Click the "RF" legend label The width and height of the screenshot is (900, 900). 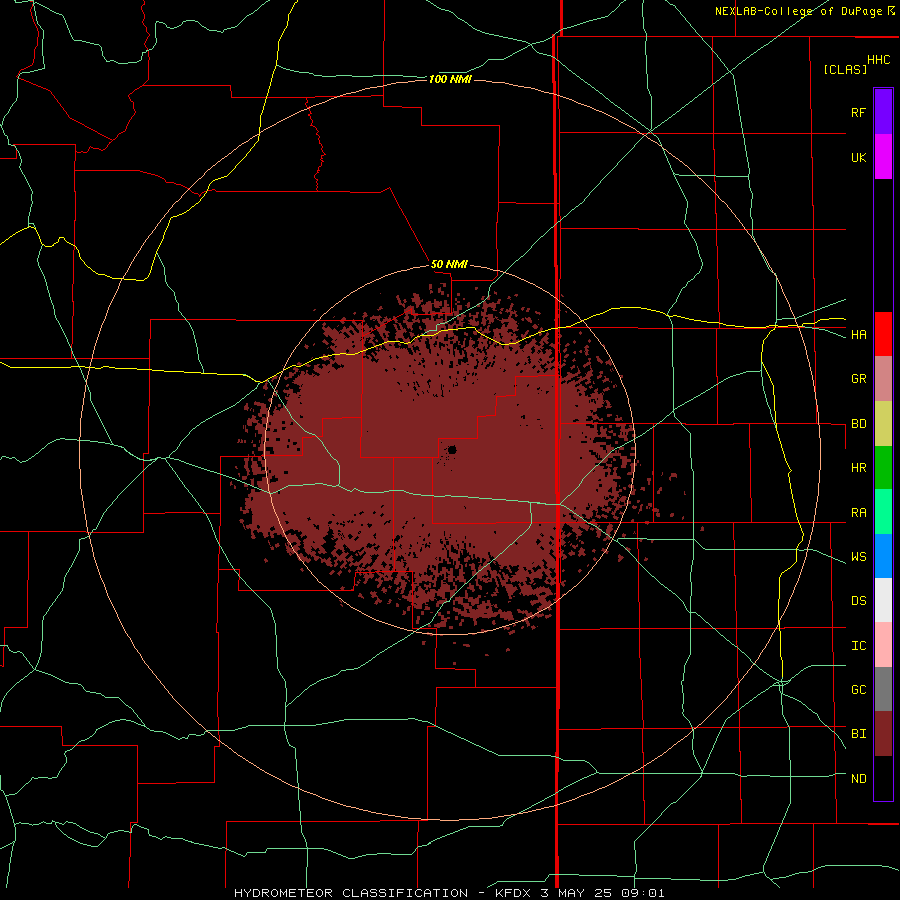coord(858,112)
